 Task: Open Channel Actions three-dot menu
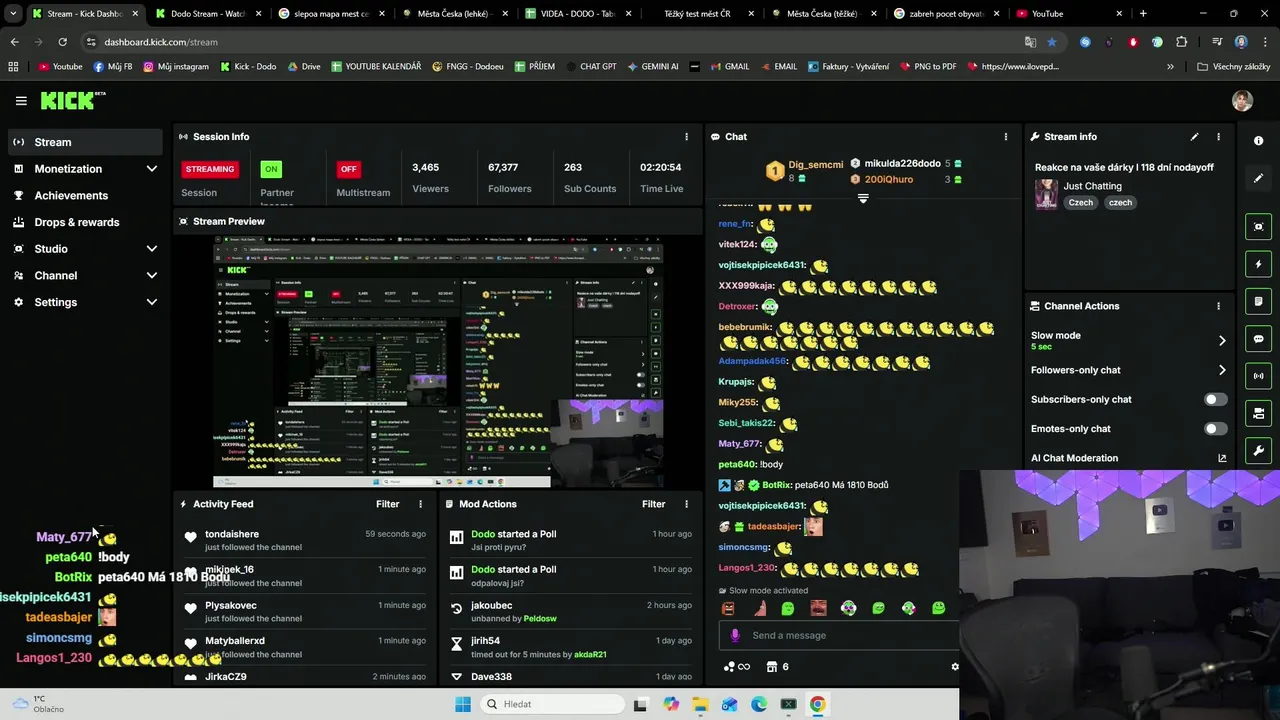click(x=1218, y=306)
